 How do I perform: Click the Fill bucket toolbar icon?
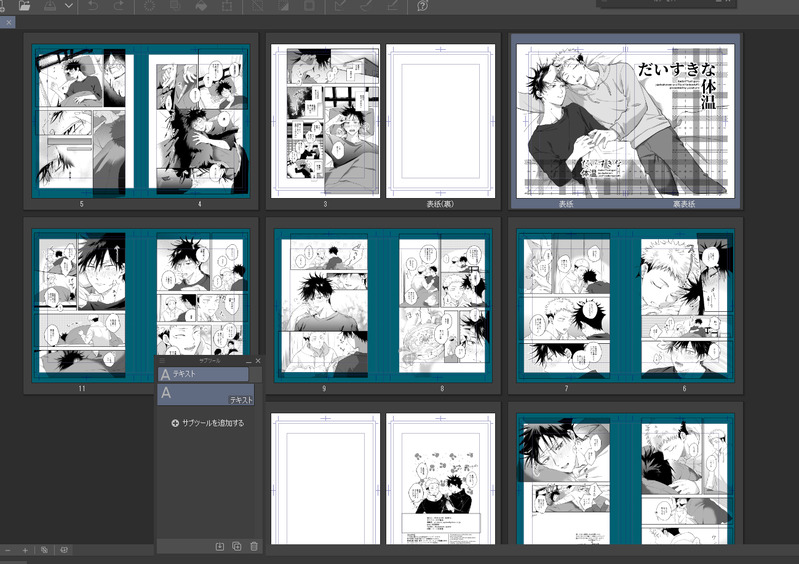point(201,6)
